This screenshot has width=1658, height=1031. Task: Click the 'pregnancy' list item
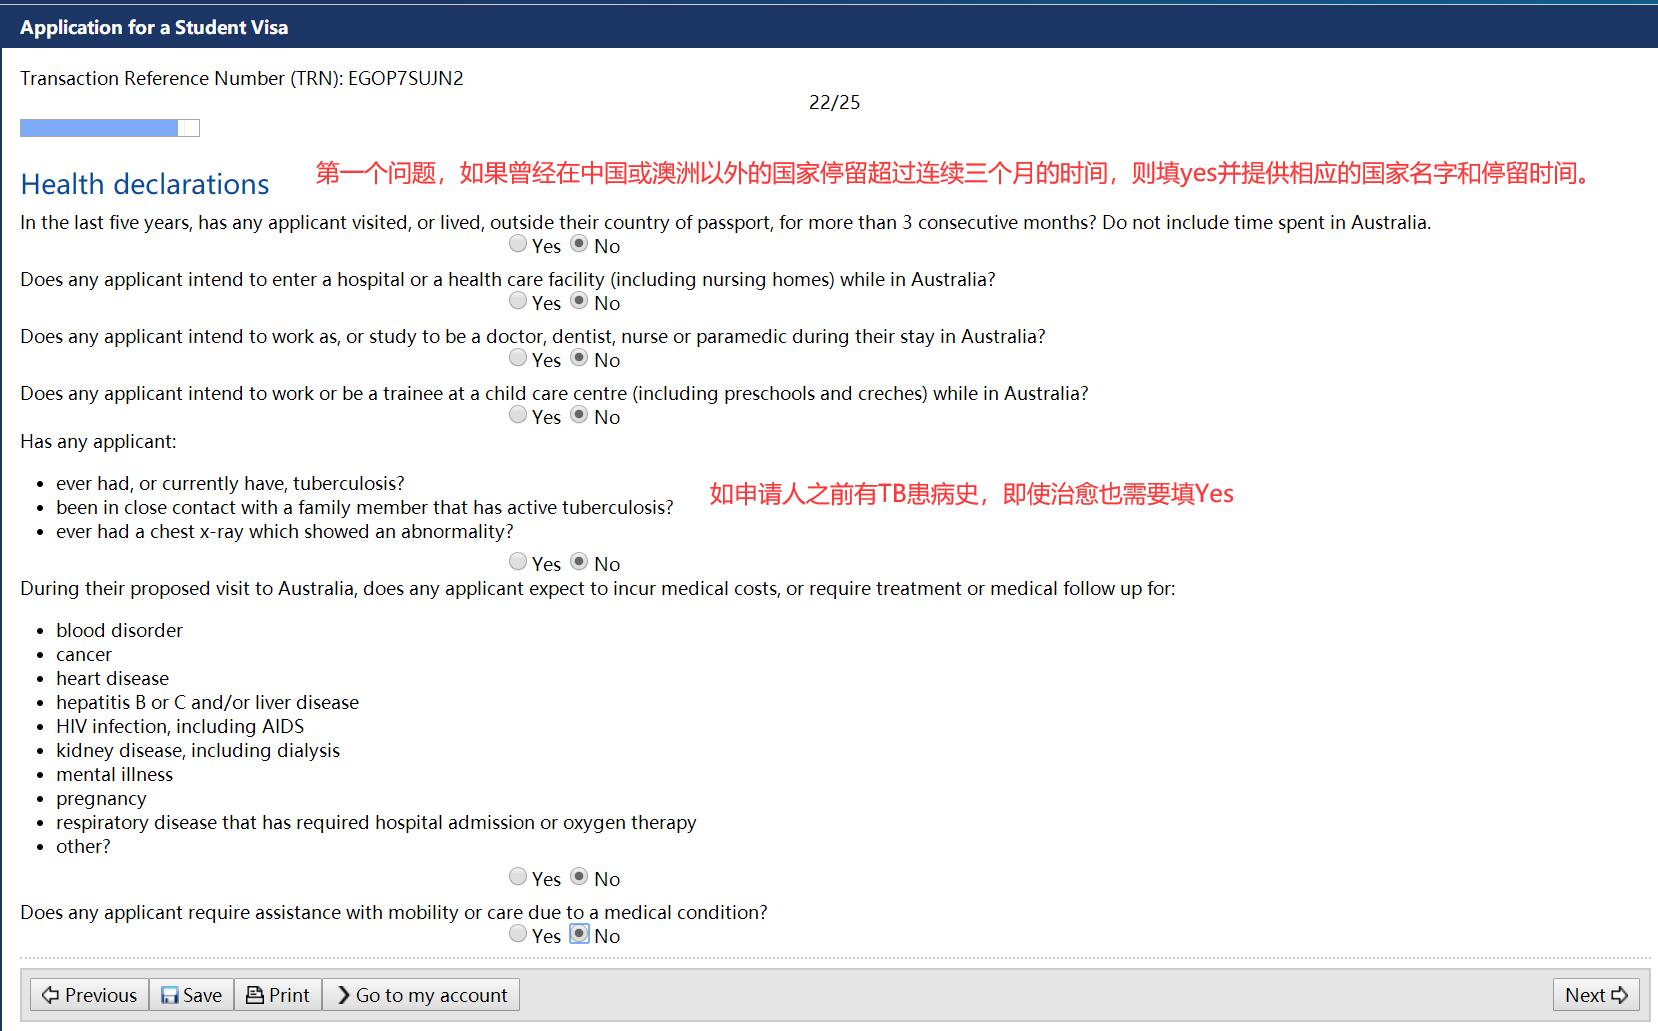(101, 798)
